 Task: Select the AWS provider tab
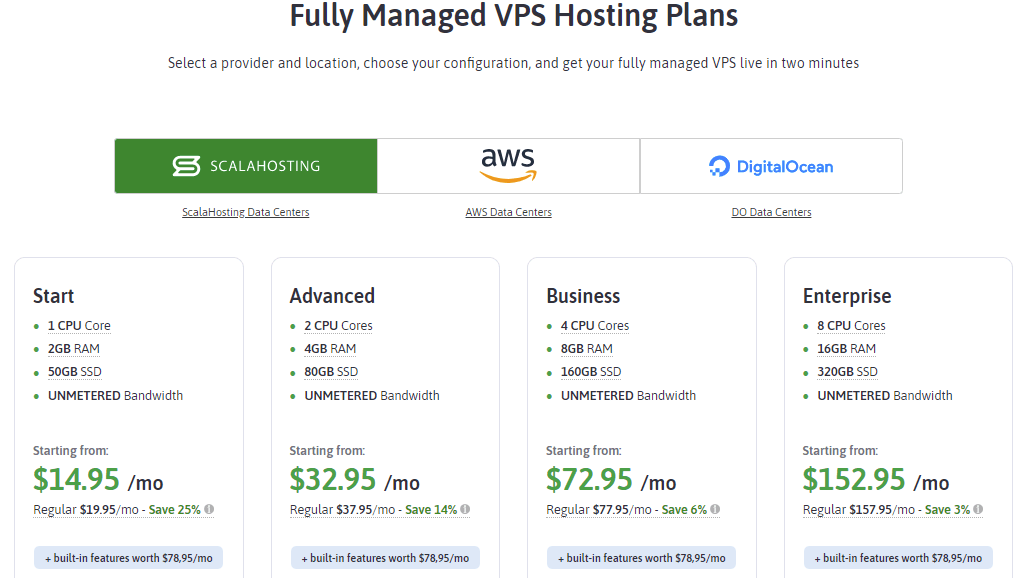pos(508,166)
